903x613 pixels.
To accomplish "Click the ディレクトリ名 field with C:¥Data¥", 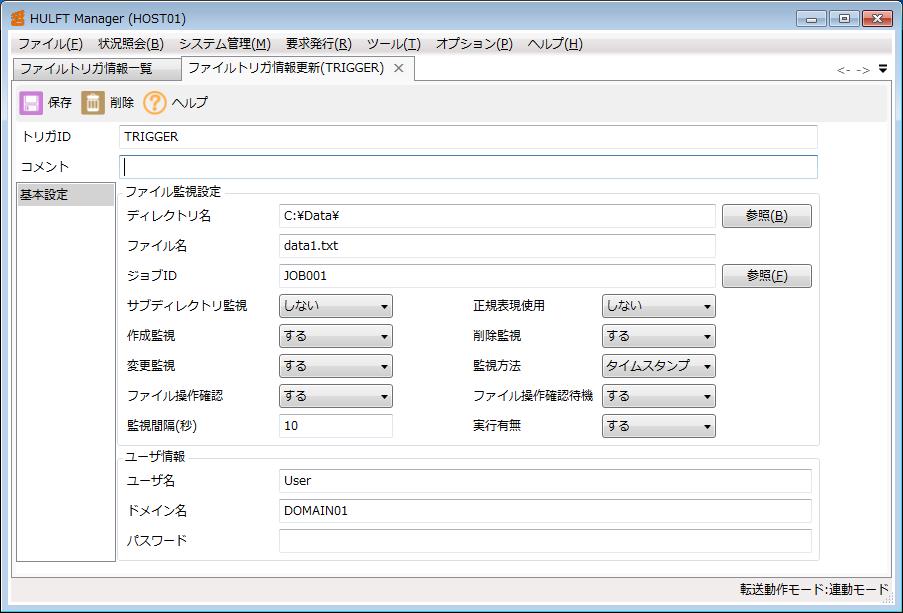I will tap(498, 216).
